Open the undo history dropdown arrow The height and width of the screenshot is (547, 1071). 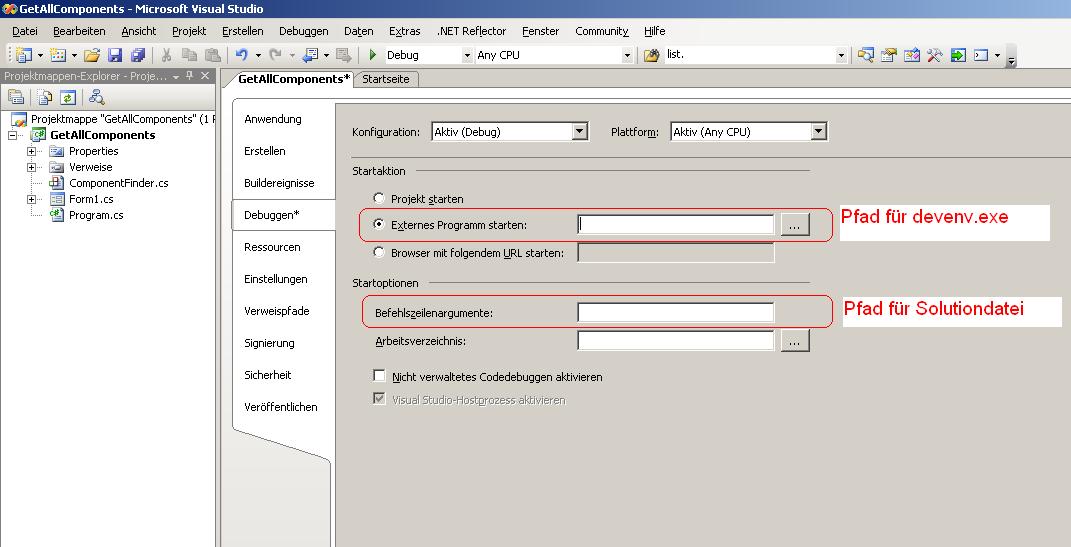[258, 55]
